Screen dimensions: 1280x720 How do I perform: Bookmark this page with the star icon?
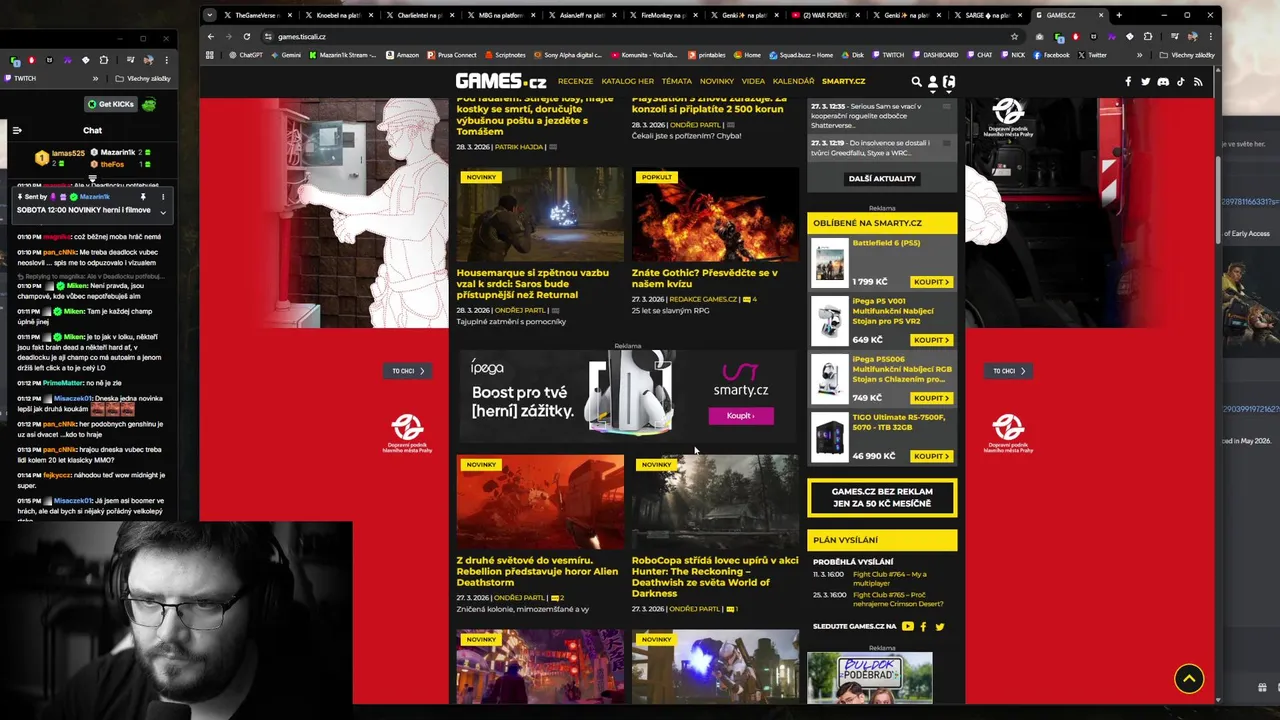click(1014, 36)
